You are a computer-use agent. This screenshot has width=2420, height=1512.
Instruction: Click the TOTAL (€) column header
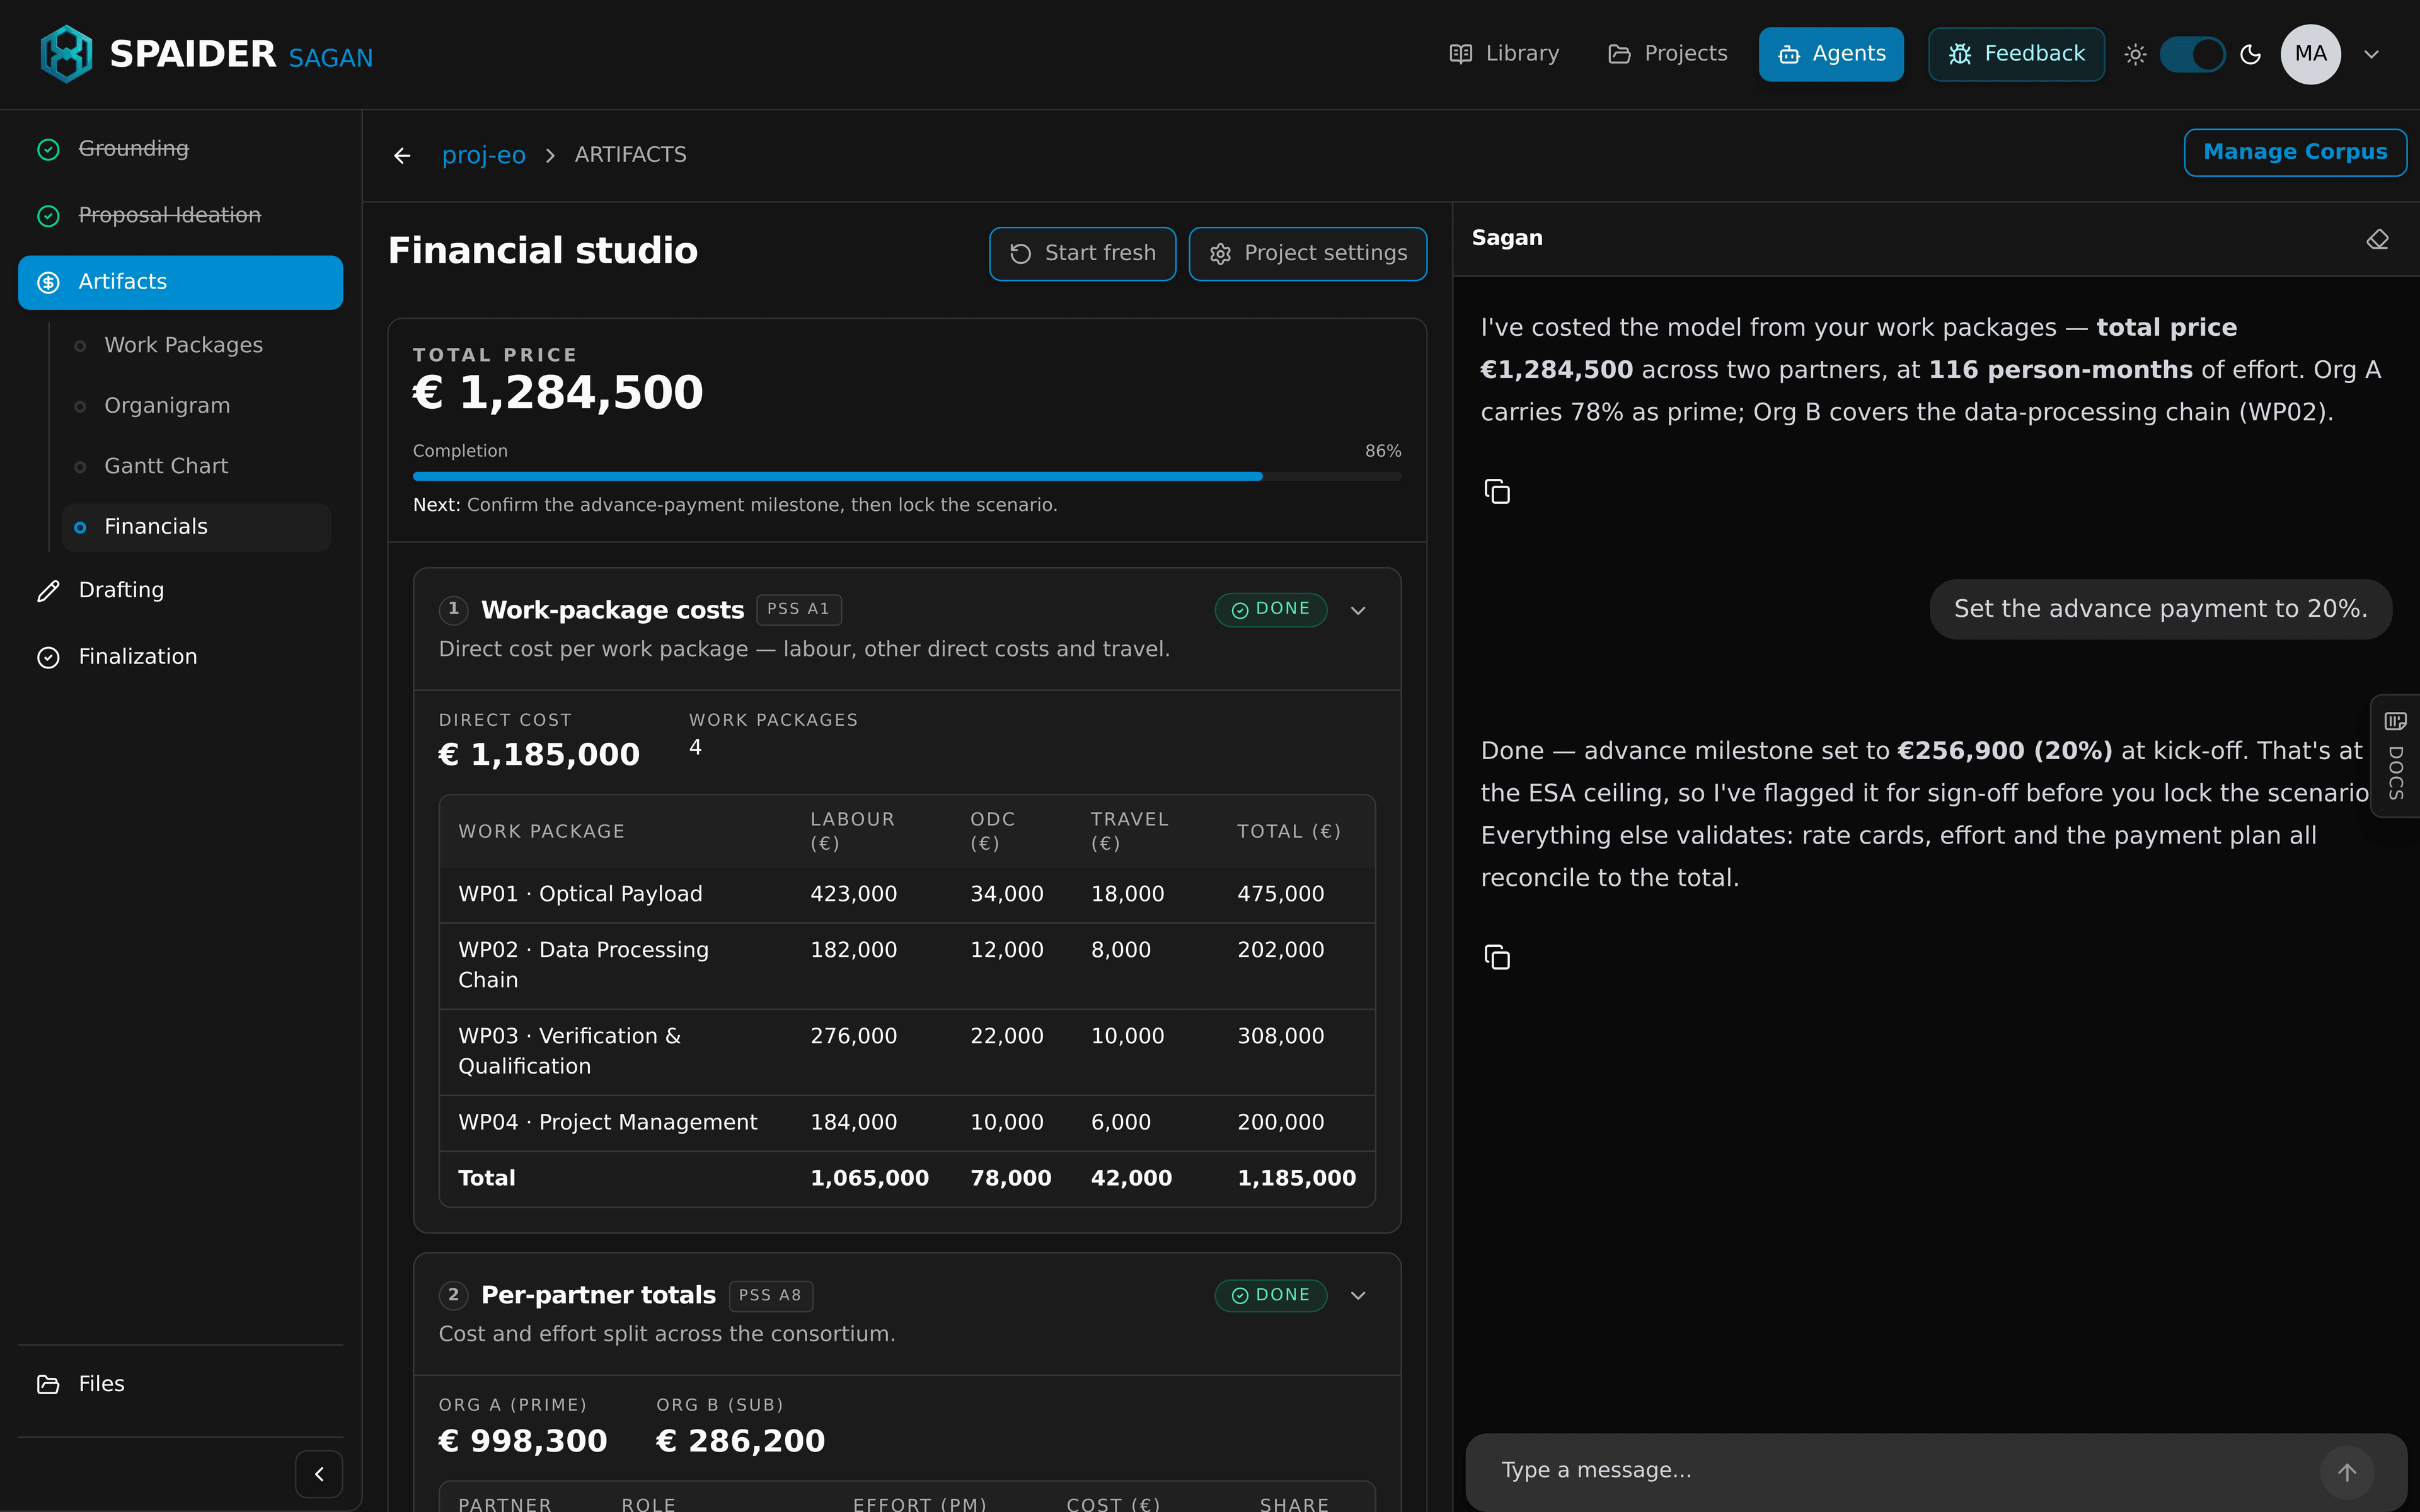(1289, 832)
